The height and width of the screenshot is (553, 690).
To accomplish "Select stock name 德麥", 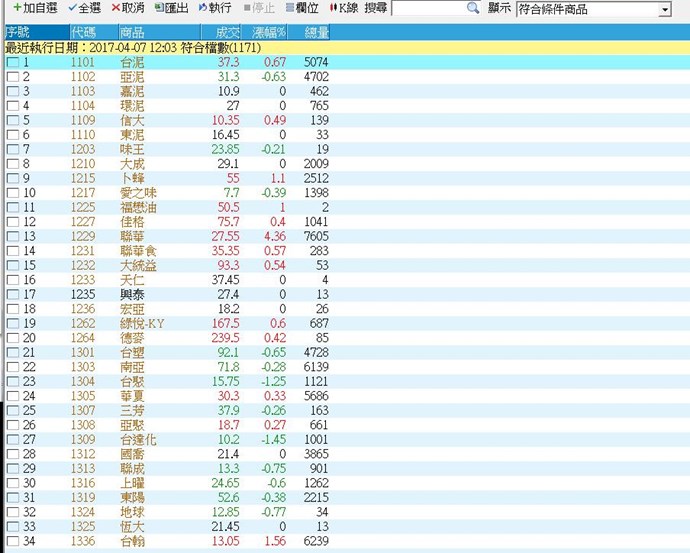I will click(132, 338).
